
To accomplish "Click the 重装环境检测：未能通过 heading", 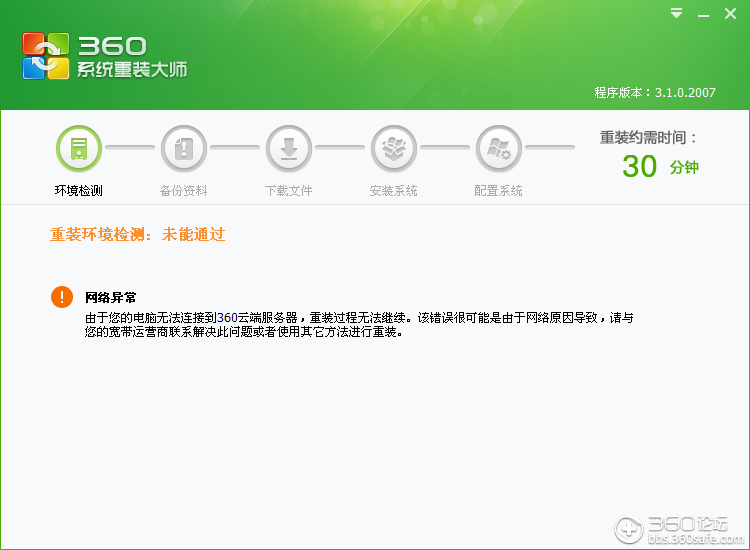I will 138,234.
